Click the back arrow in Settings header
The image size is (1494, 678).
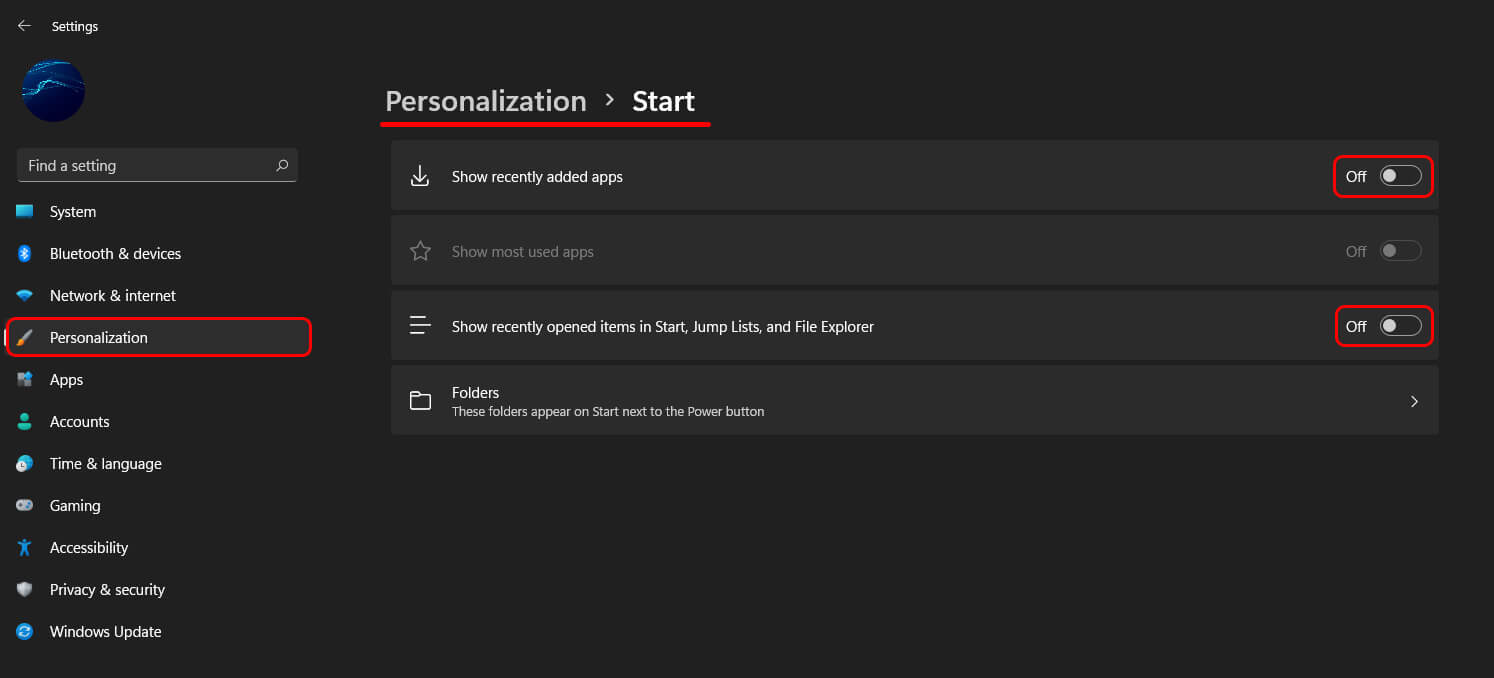(24, 26)
